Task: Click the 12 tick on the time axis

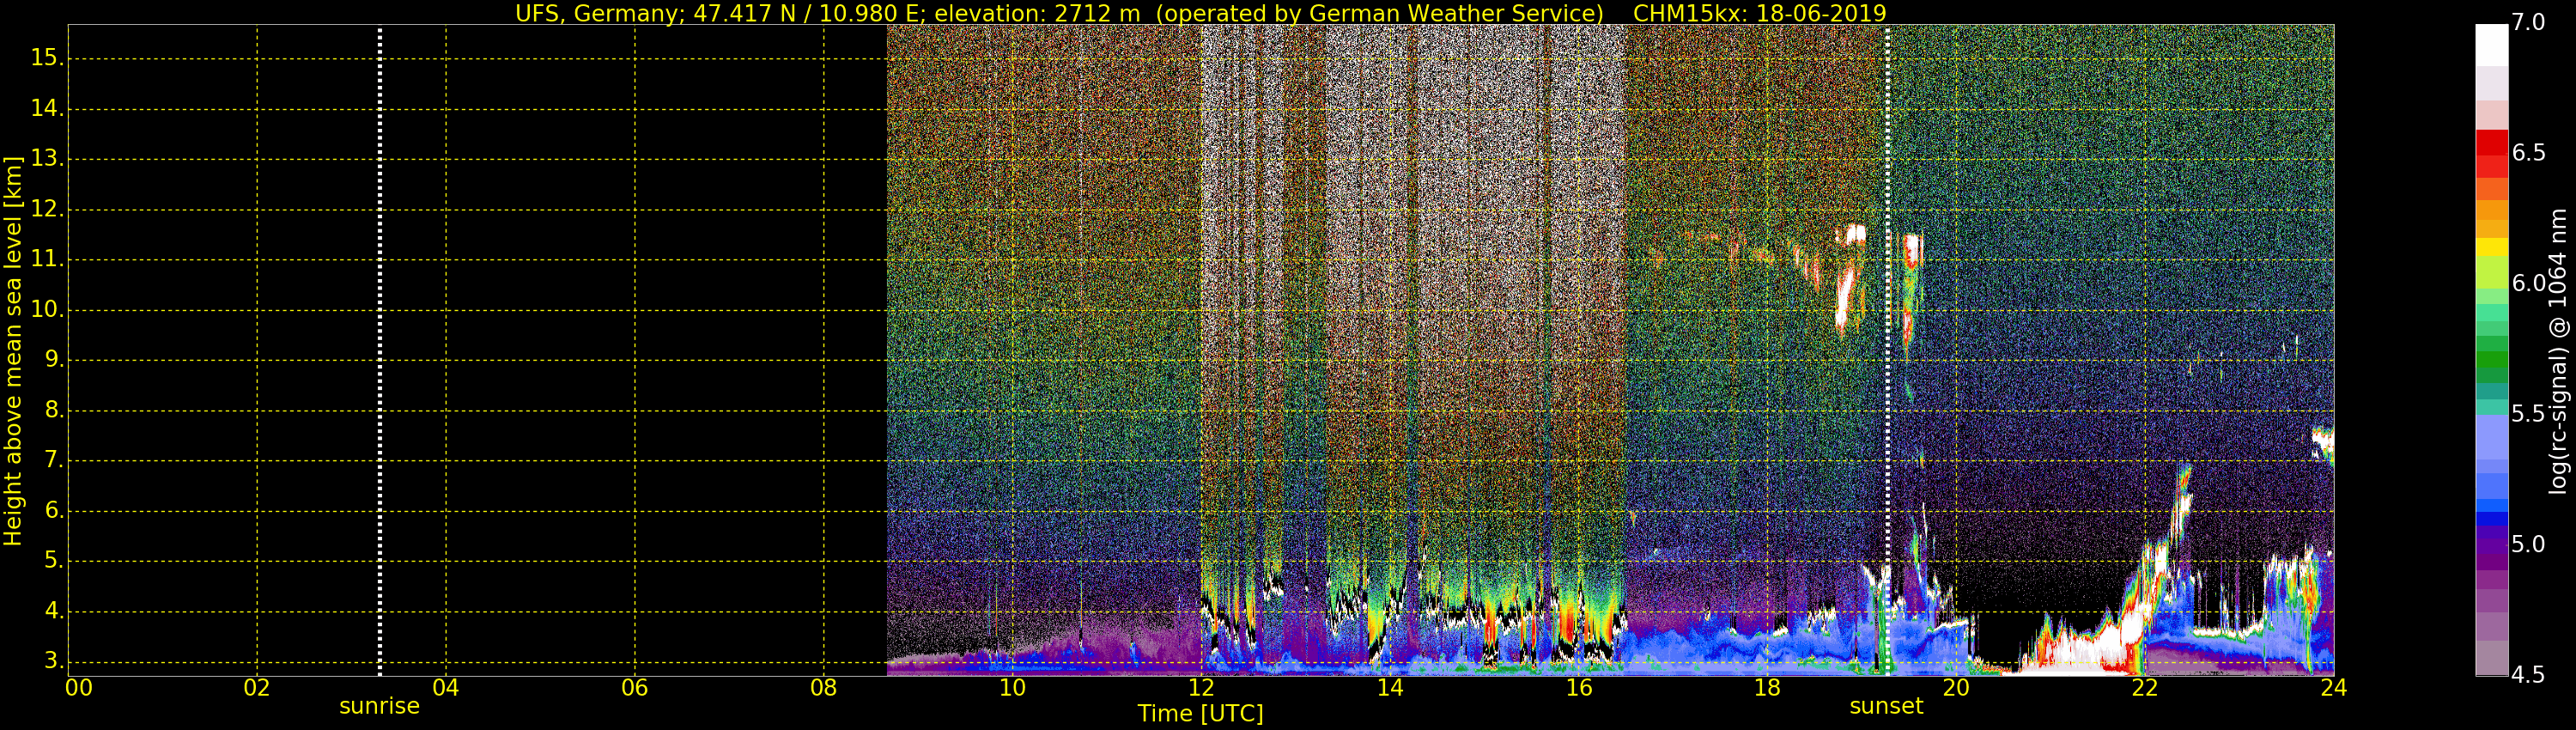Action: pos(1200,688)
